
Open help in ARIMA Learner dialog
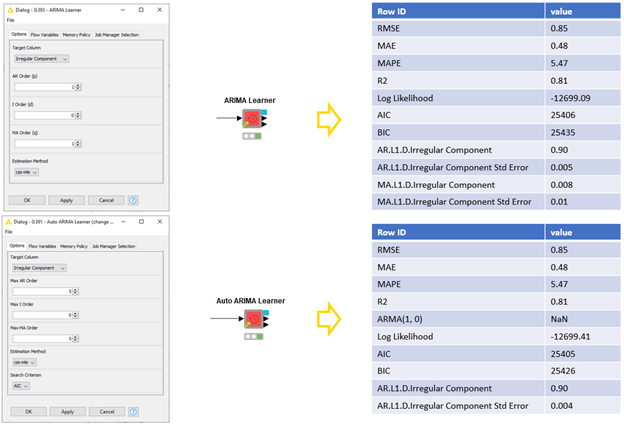click(133, 200)
